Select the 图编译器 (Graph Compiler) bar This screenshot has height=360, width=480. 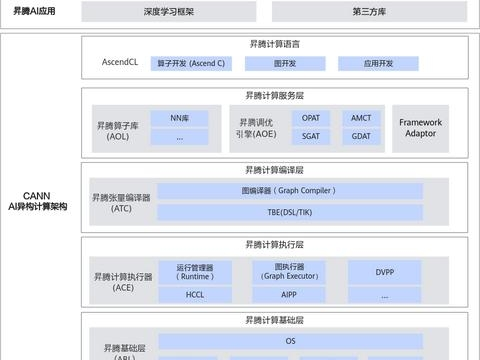pyautogui.click(x=290, y=191)
